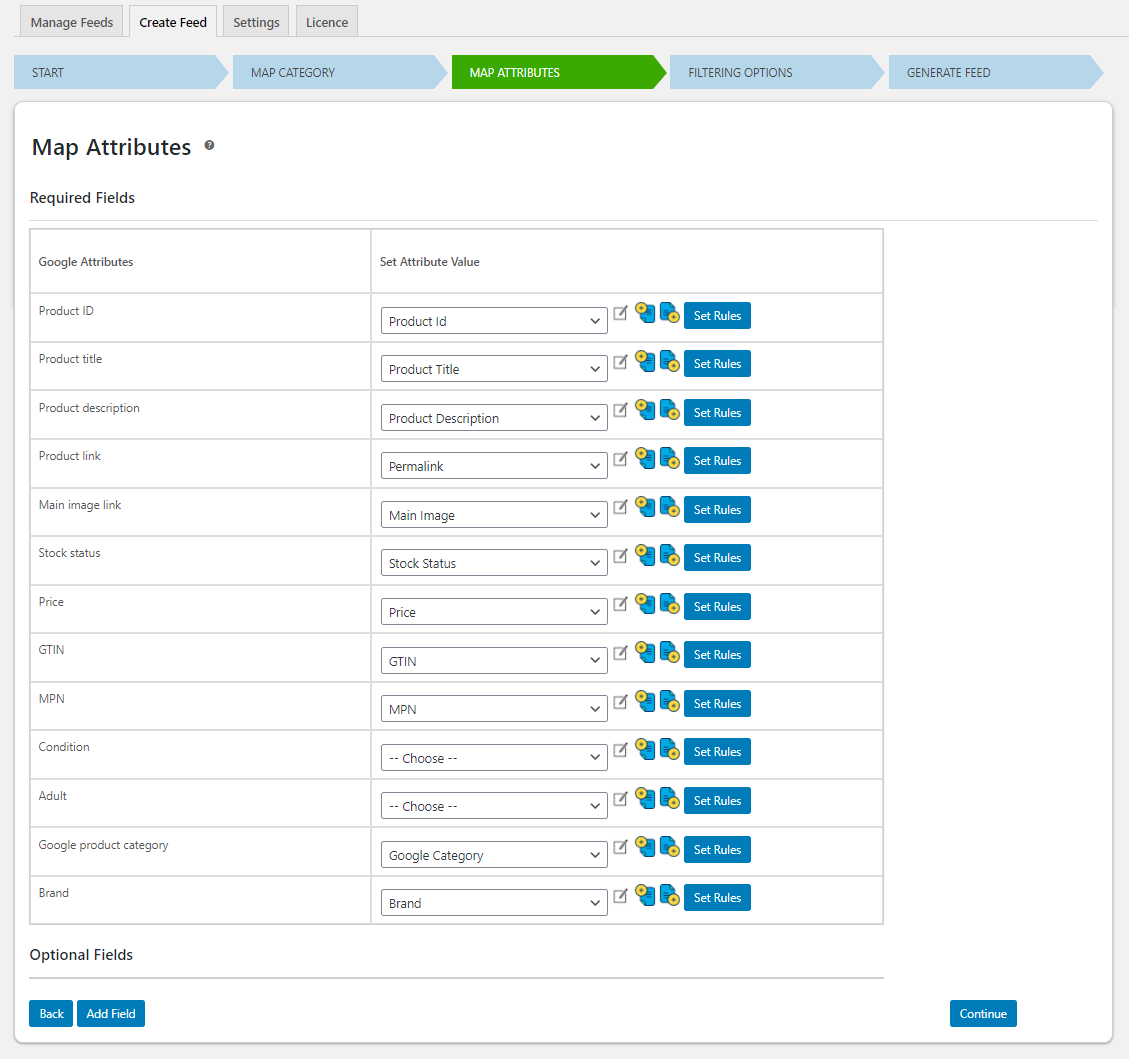Click the suffix icon next to Price attribute
Screen dimensions: 1129x1059
[x=670, y=604]
